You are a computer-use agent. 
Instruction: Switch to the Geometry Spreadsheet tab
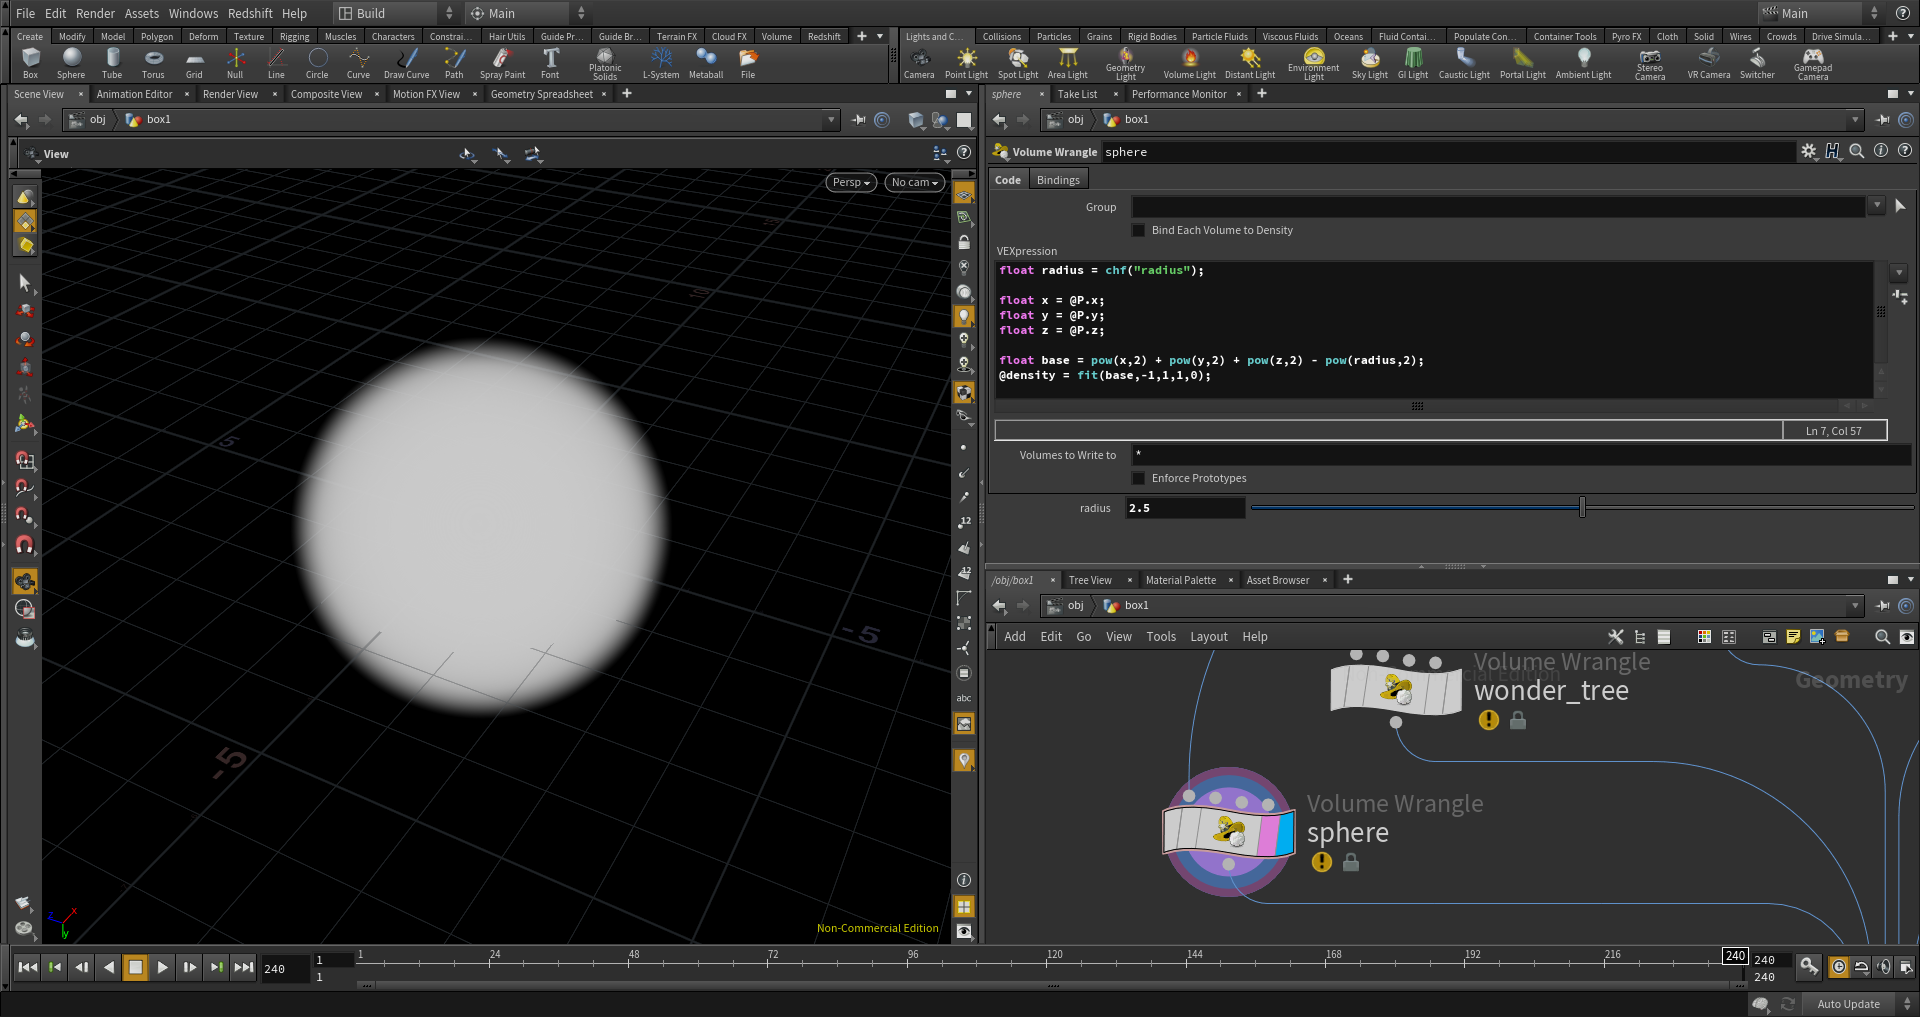point(542,94)
